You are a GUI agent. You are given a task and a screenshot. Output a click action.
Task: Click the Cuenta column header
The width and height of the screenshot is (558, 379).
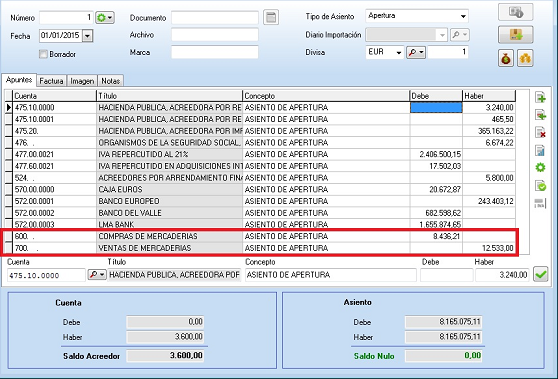(54, 96)
